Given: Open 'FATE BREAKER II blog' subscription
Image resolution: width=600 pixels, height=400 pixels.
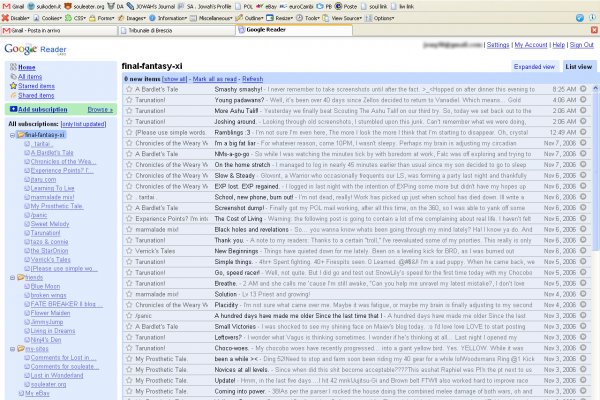Looking at the screenshot, I should (67, 304).
